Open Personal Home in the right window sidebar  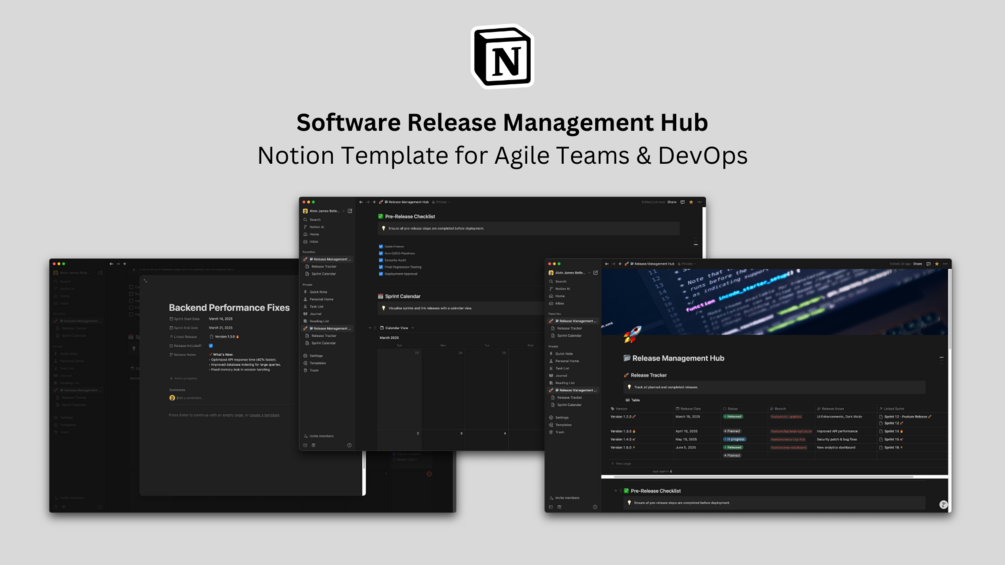564,361
